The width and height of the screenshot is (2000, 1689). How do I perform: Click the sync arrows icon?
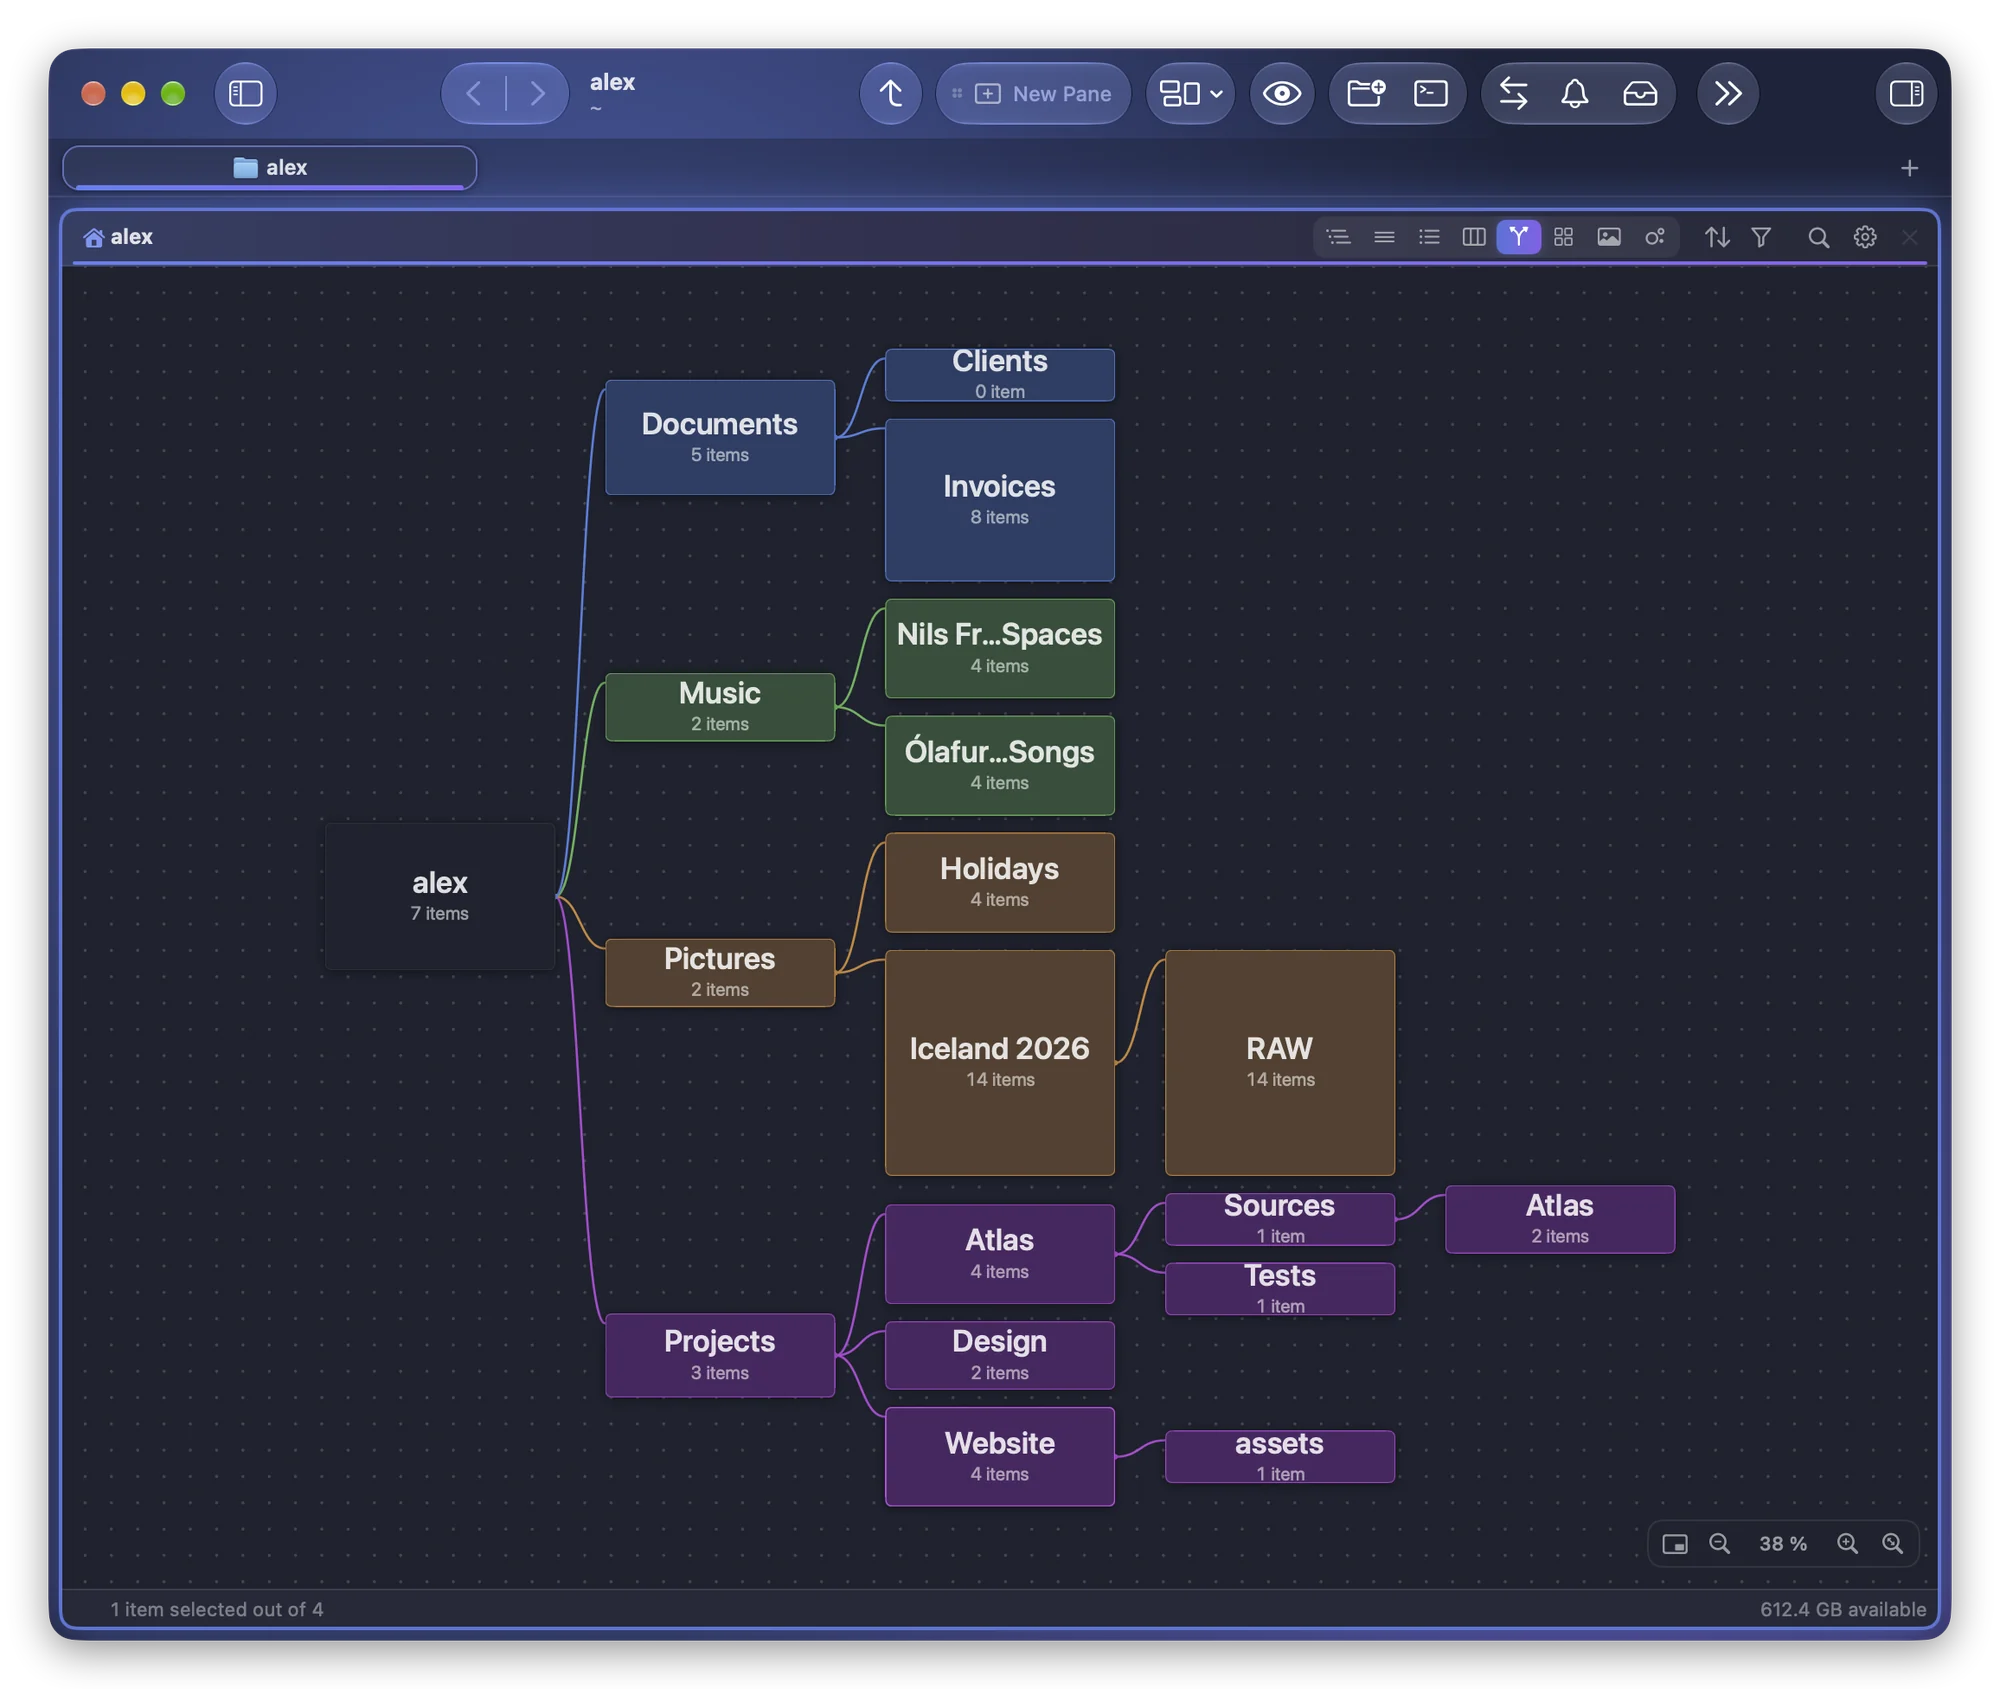(1513, 93)
